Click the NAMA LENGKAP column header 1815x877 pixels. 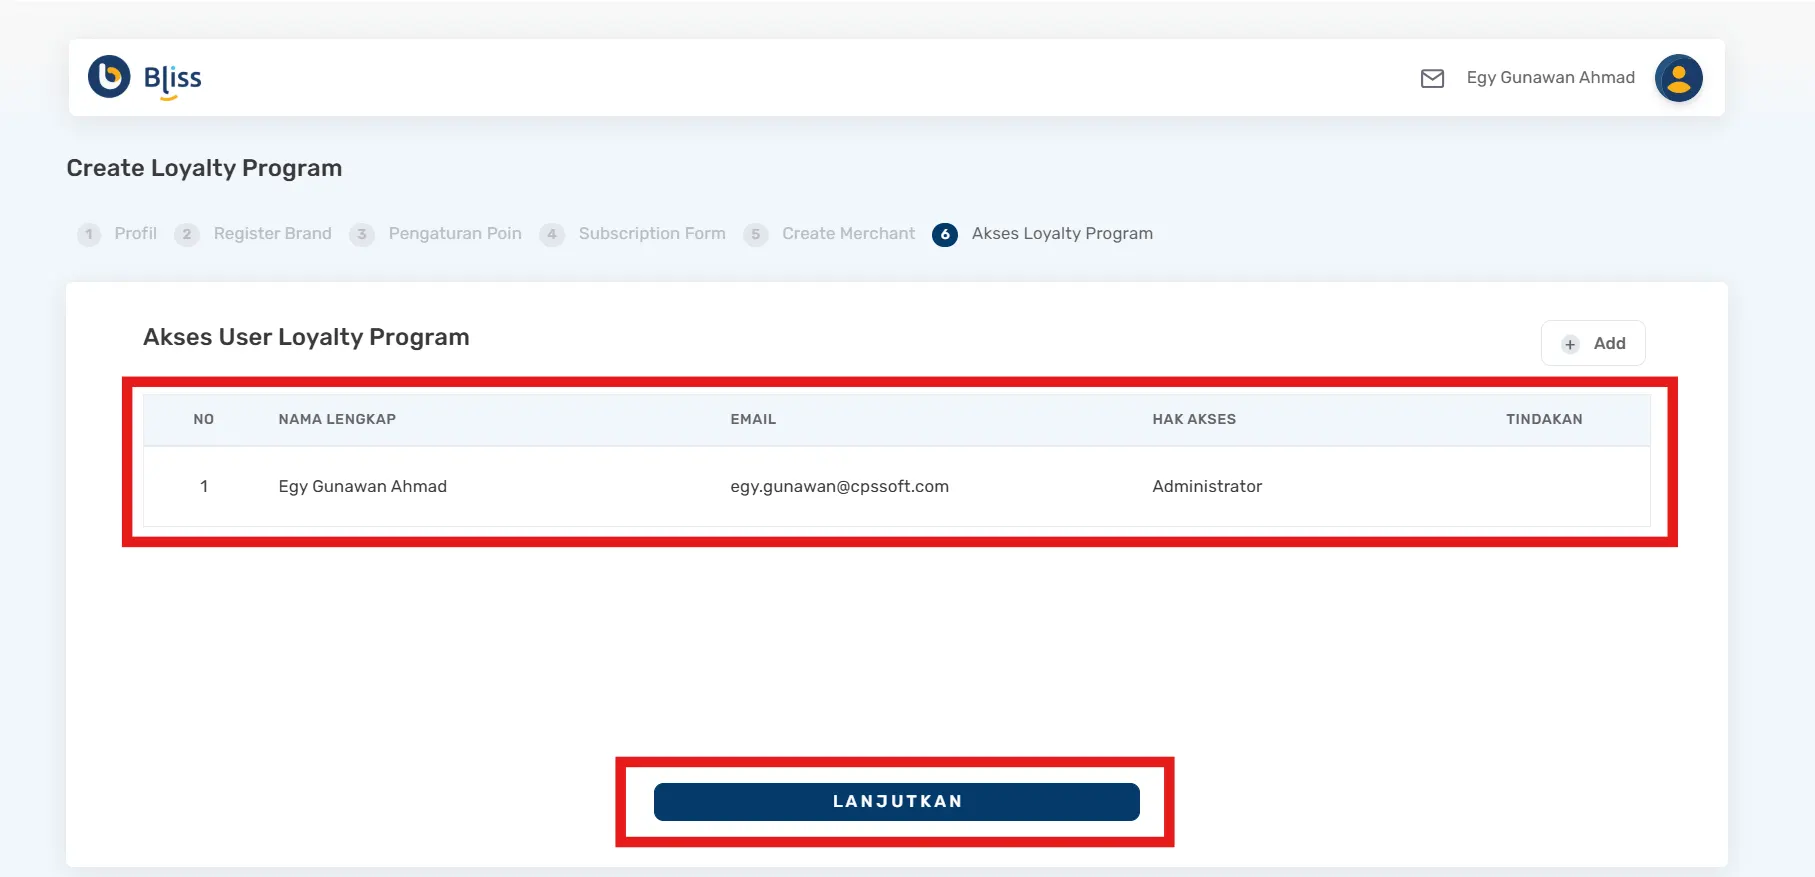point(337,419)
